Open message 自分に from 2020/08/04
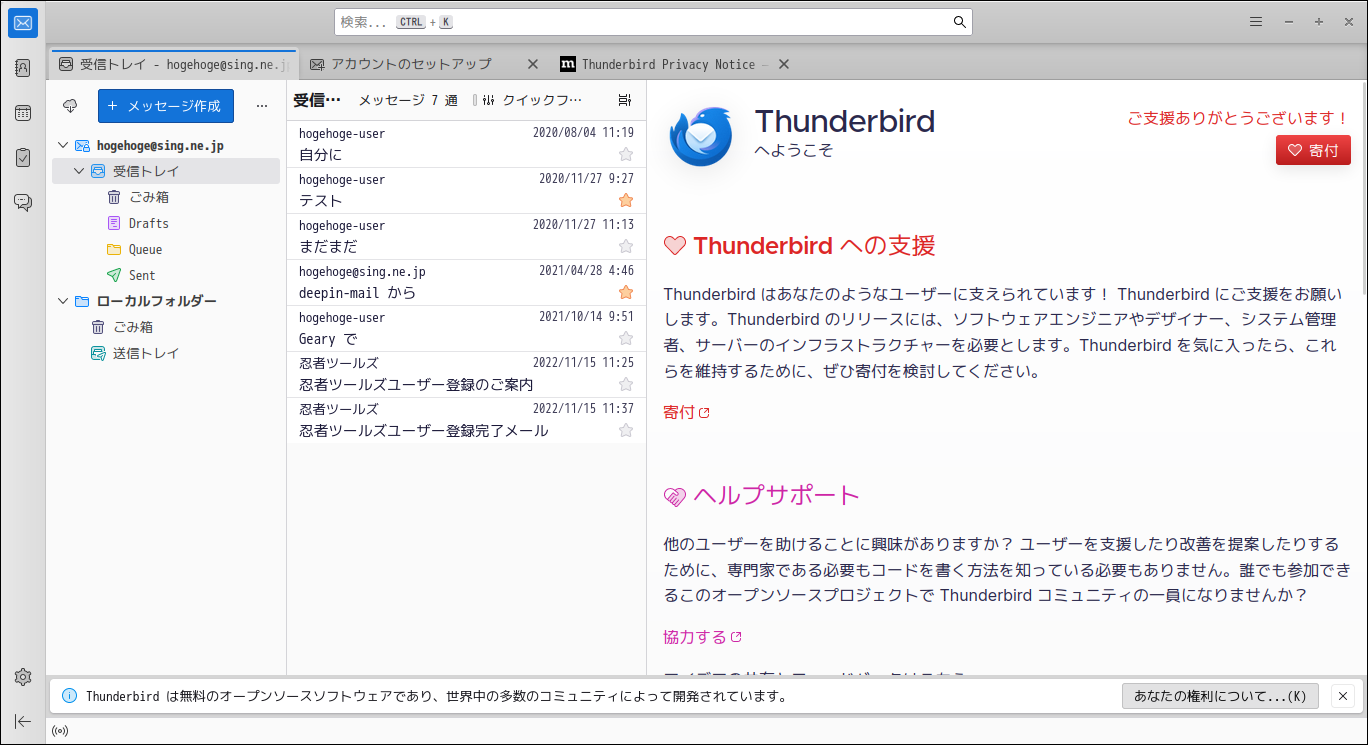Image resolution: width=1368 pixels, height=745 pixels. (466, 145)
